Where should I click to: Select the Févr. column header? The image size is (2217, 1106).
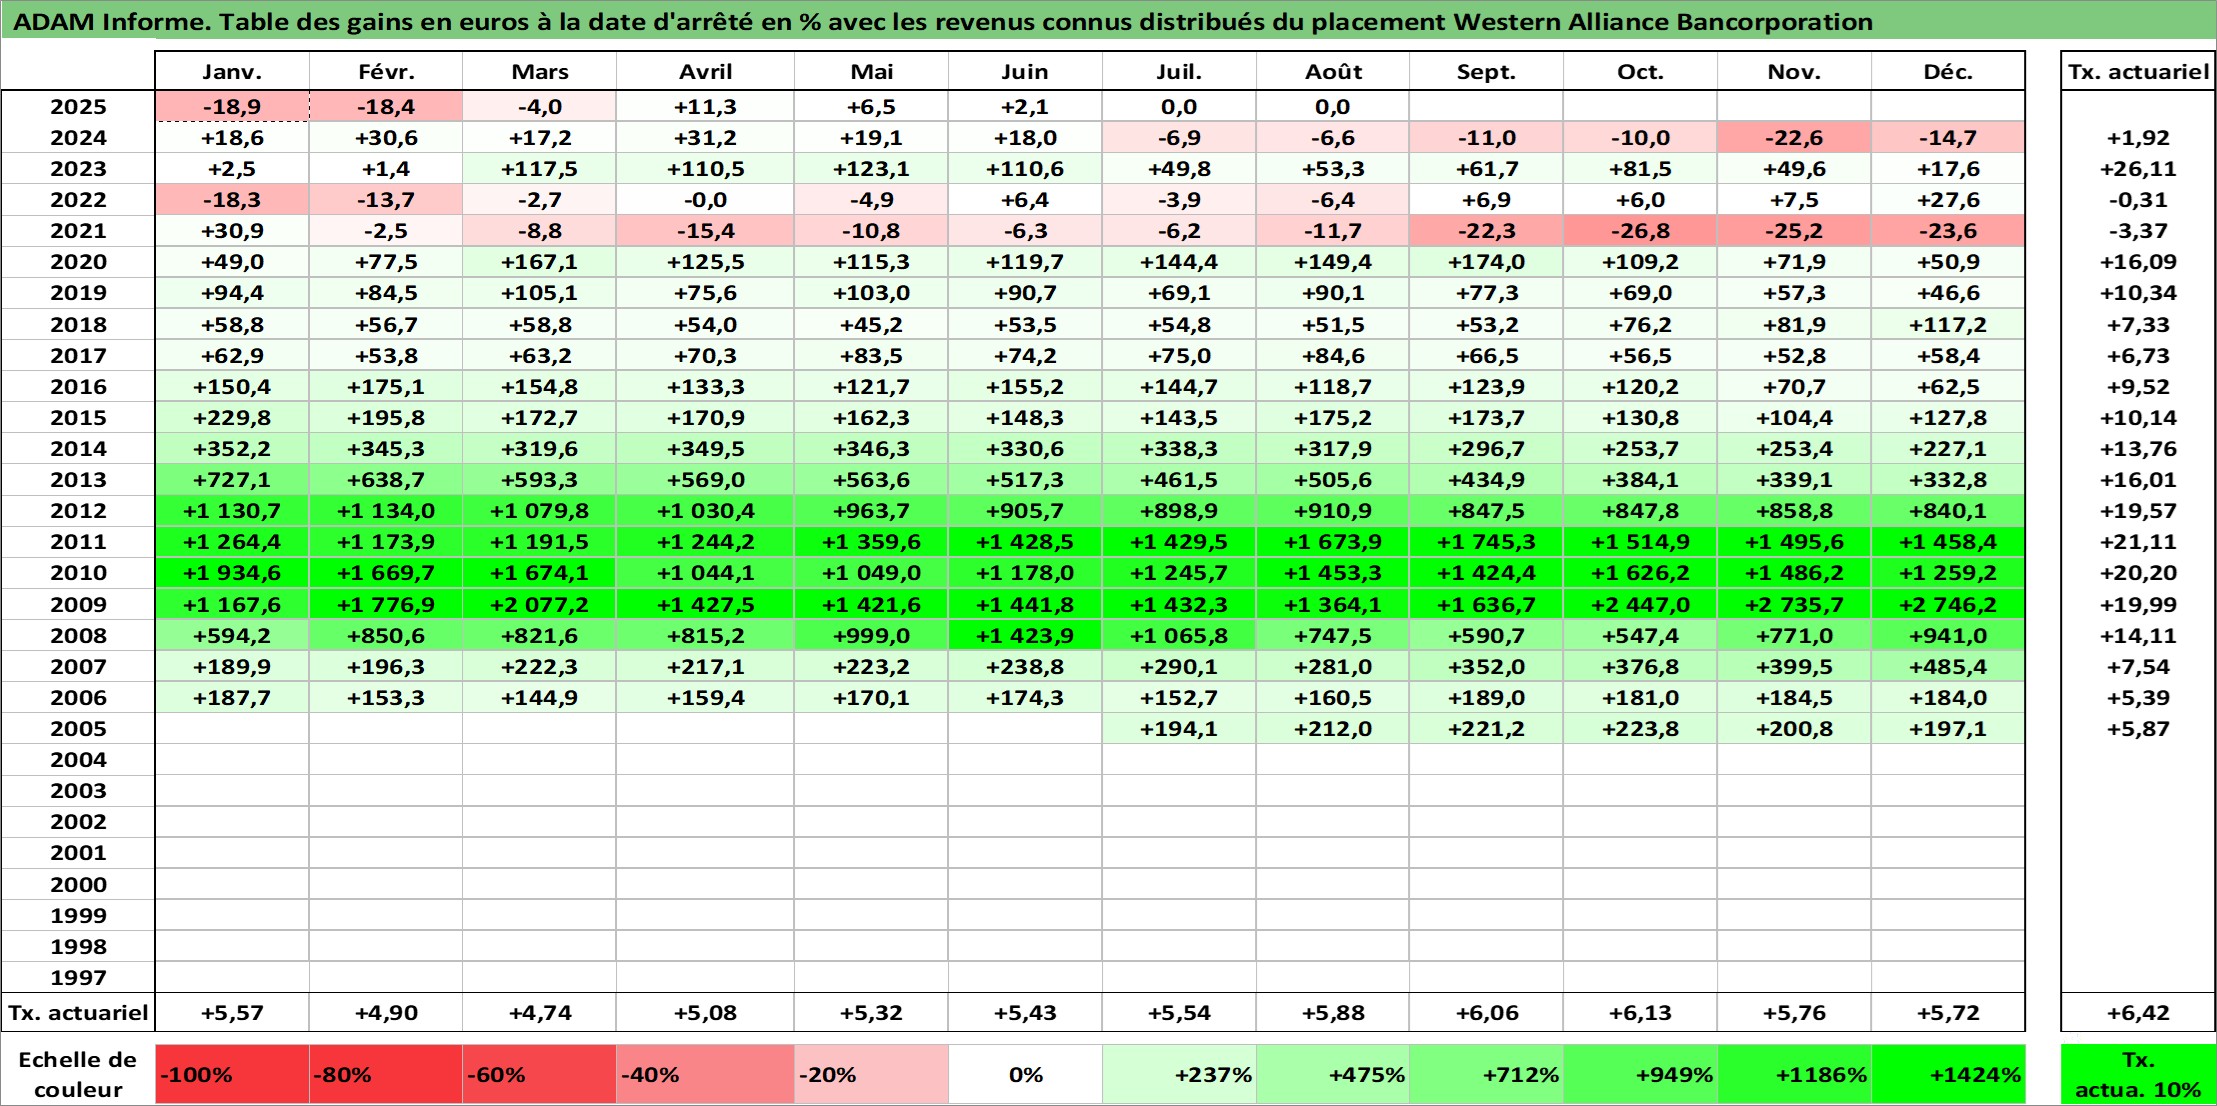click(x=386, y=72)
